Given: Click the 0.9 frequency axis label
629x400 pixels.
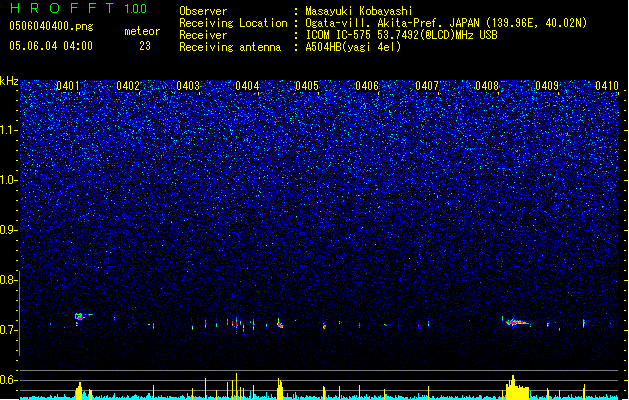Looking at the screenshot, I should [9, 230].
